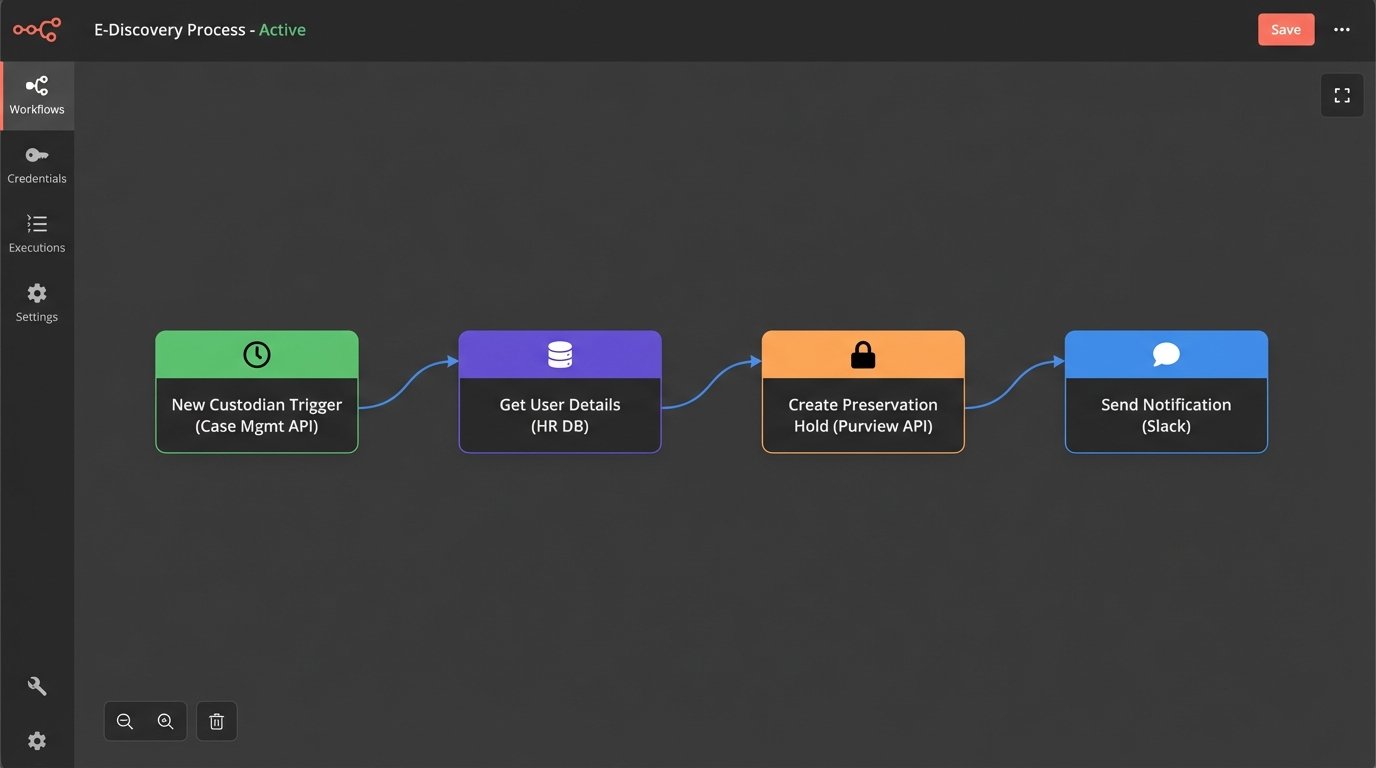Screen dimensions: 1376x768
Task: Click the clock icon on New Custodian Trigger
Action: 256,354
